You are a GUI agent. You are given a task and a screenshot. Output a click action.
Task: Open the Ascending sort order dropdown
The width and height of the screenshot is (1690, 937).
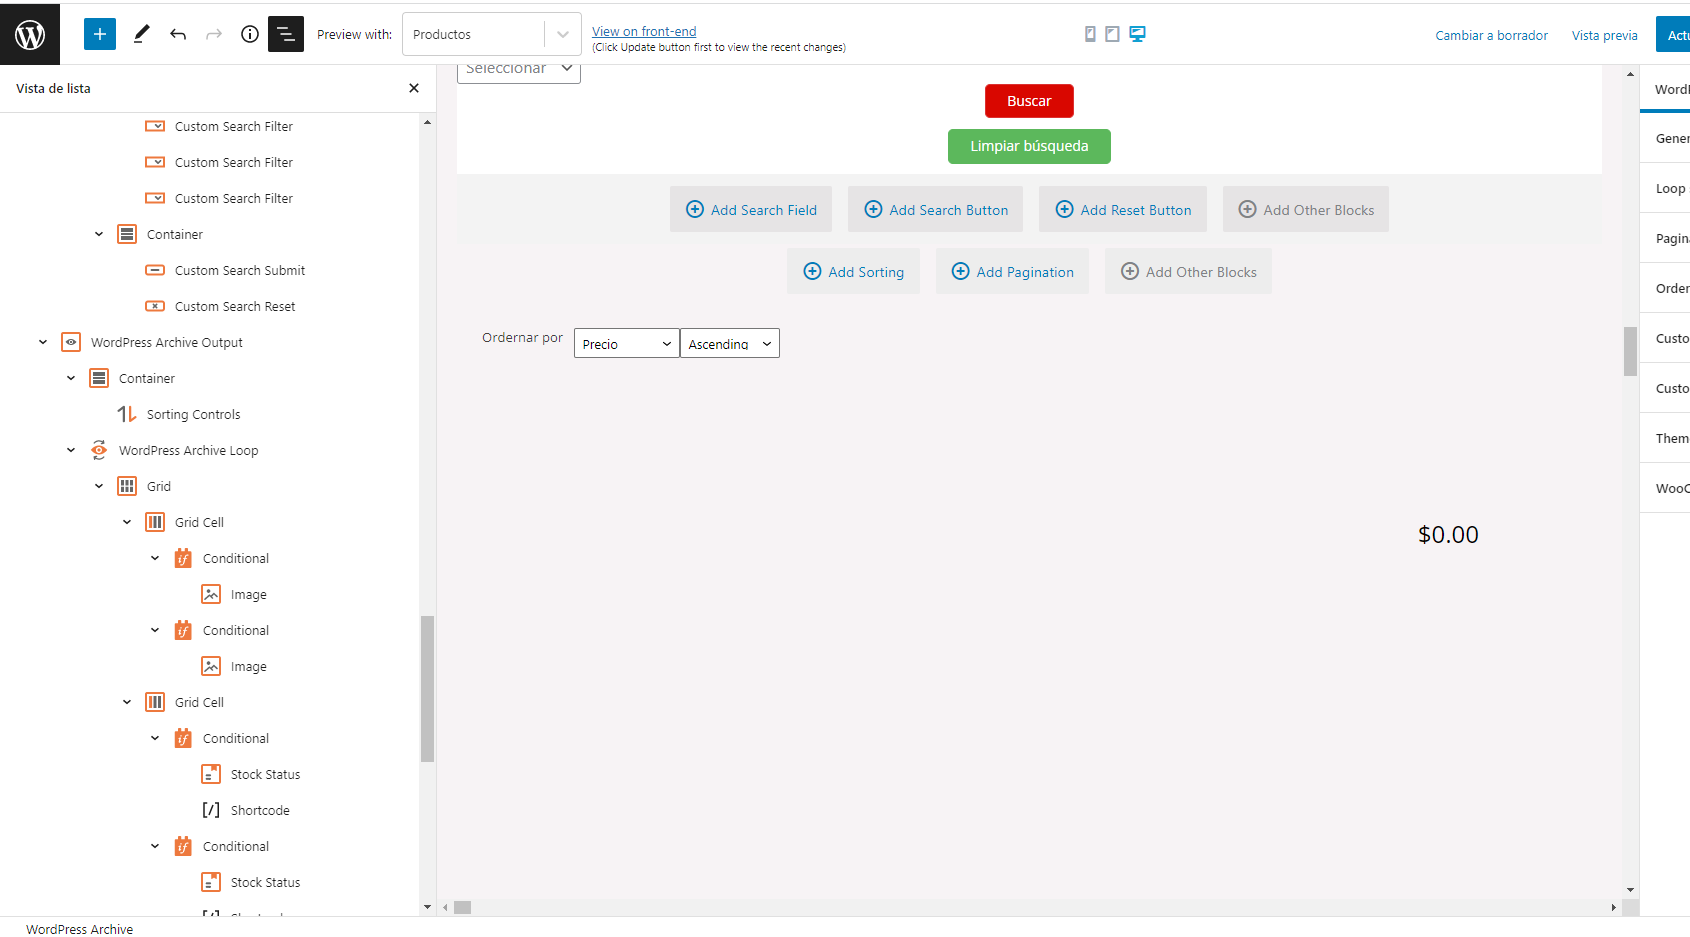coord(730,344)
